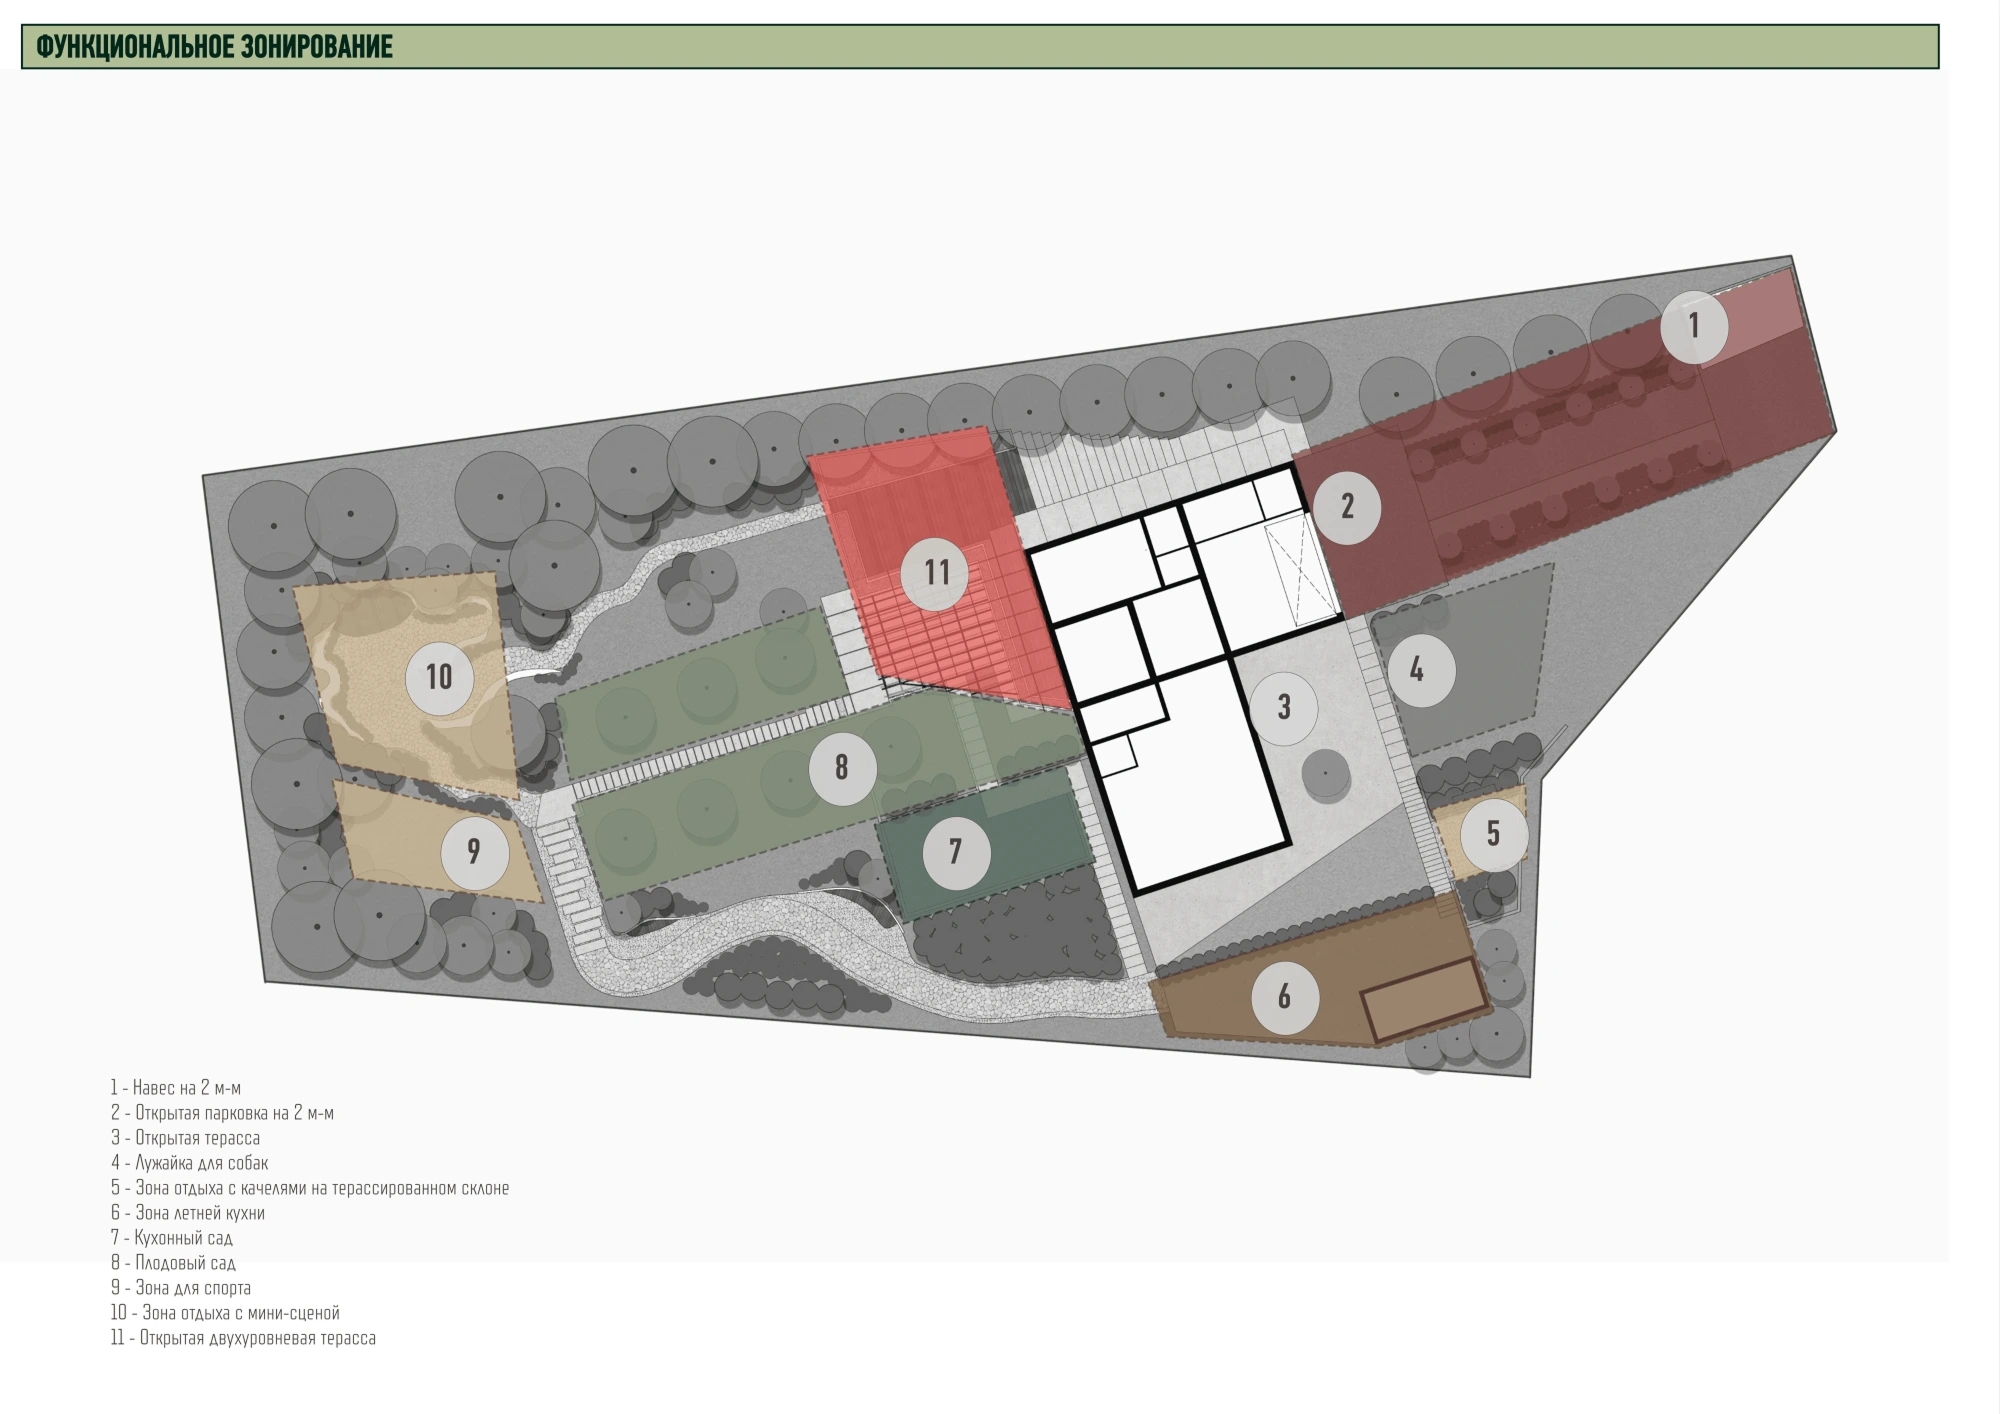Select marker 10 in the mini-stage zone
Screen dimensions: 2000x1414
(440, 677)
